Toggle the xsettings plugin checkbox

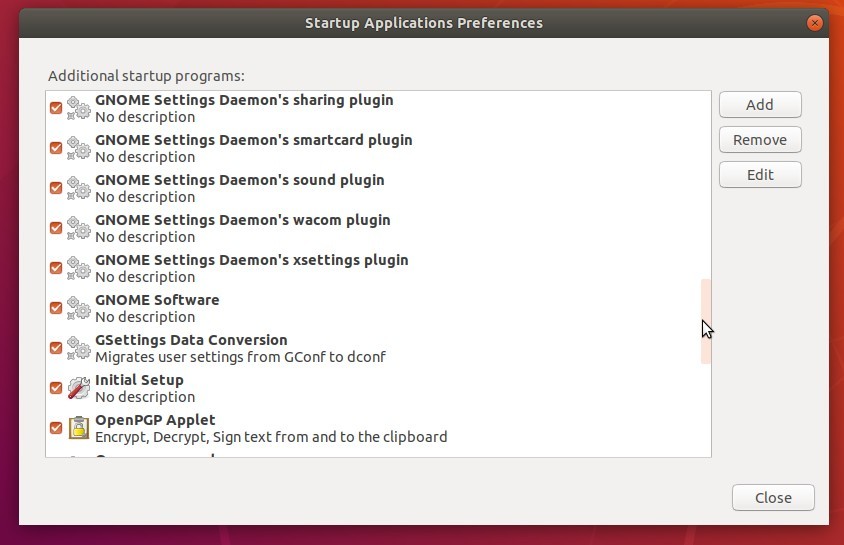(x=56, y=268)
